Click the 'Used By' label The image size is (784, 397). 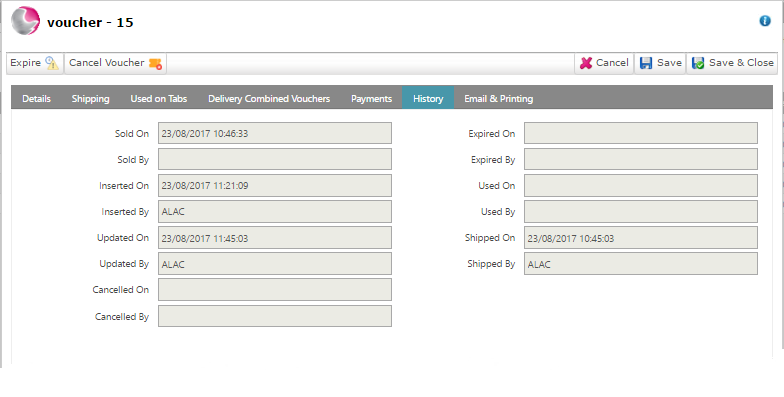(x=498, y=212)
